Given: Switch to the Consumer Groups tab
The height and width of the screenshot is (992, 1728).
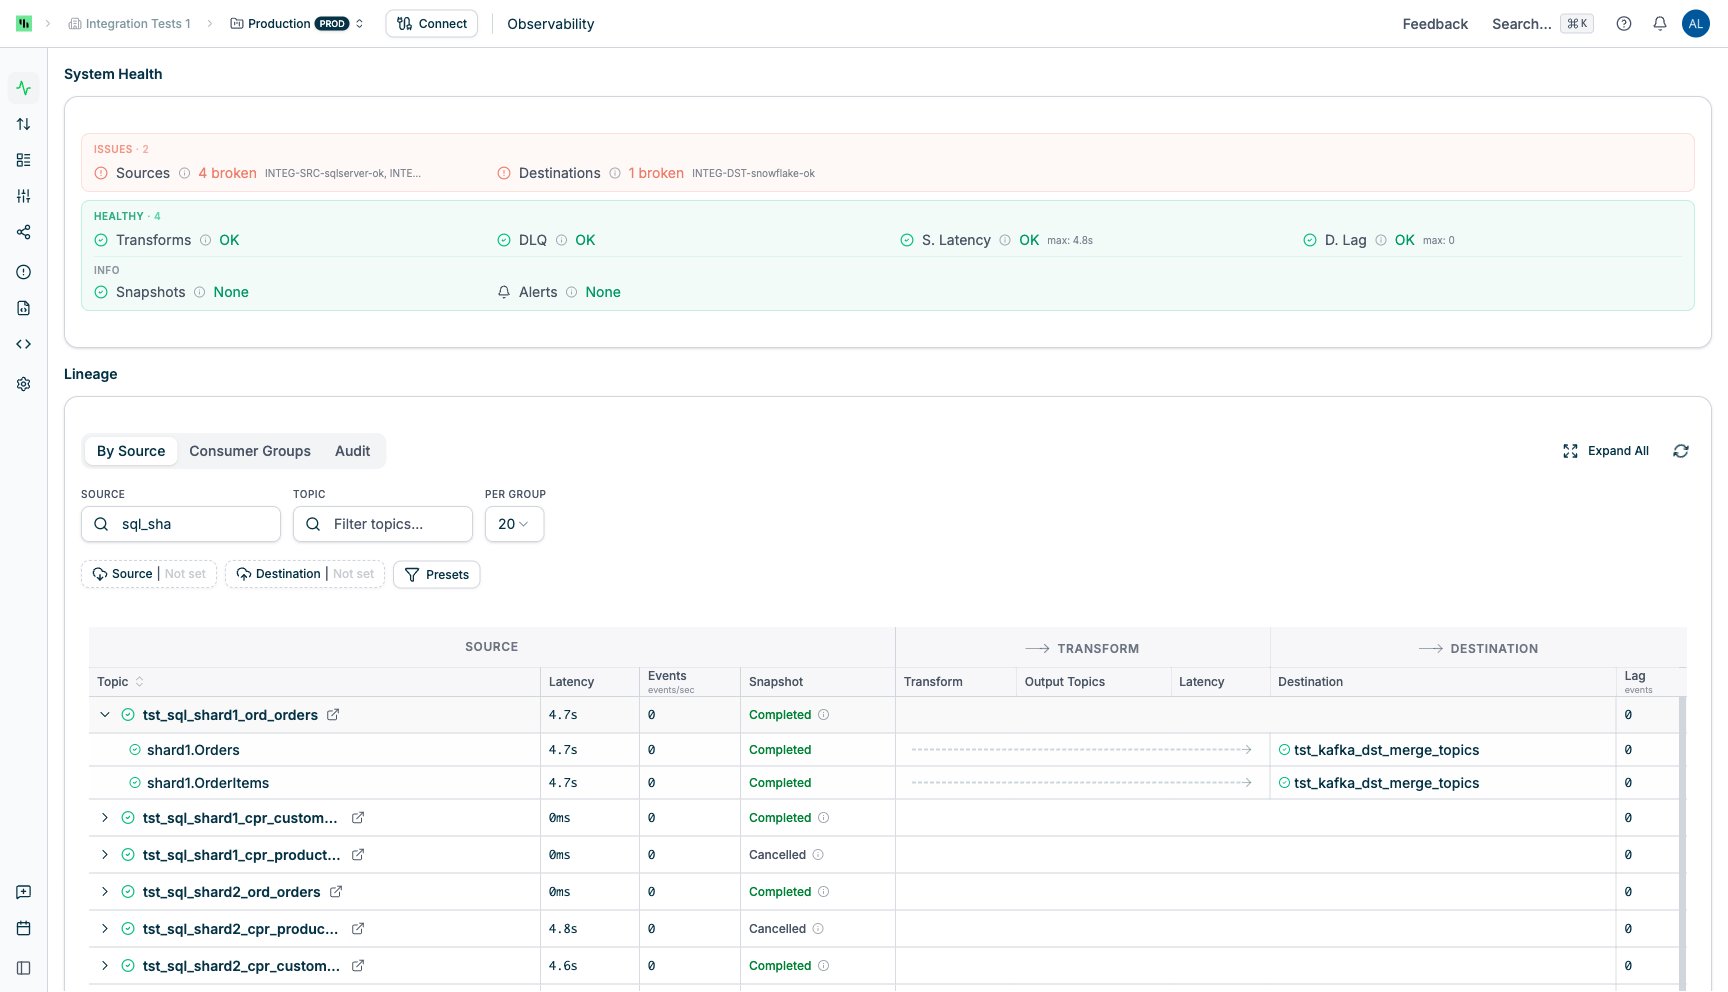Looking at the screenshot, I should [250, 451].
